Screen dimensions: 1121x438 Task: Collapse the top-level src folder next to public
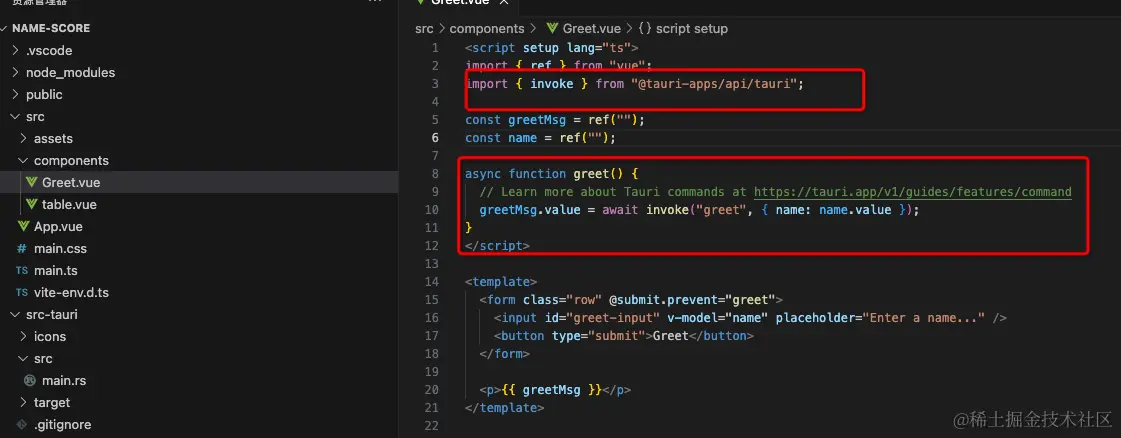(16, 116)
